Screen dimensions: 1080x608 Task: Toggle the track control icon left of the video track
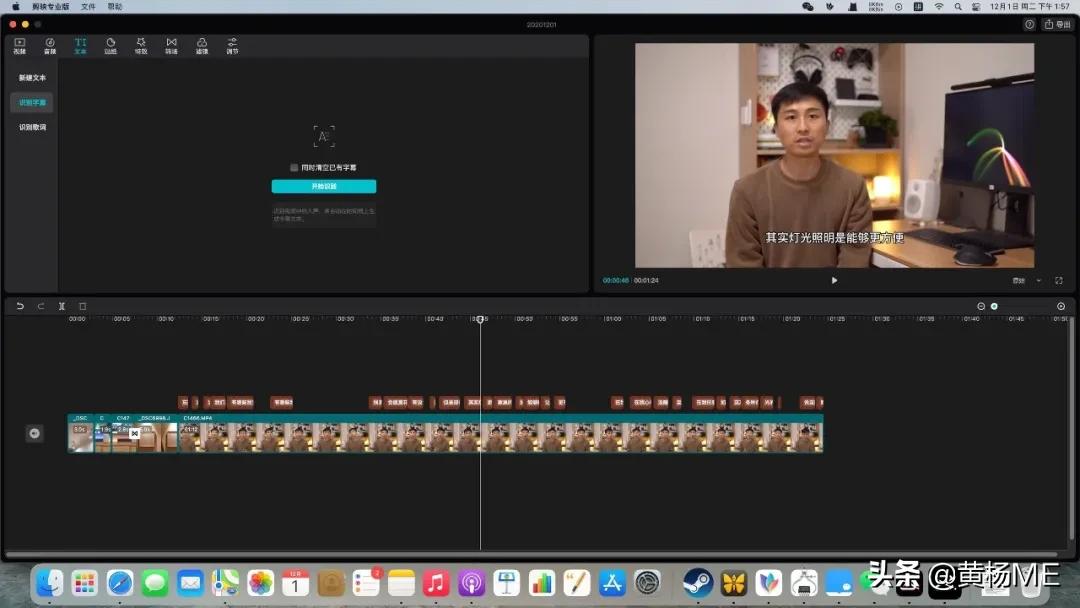point(34,433)
